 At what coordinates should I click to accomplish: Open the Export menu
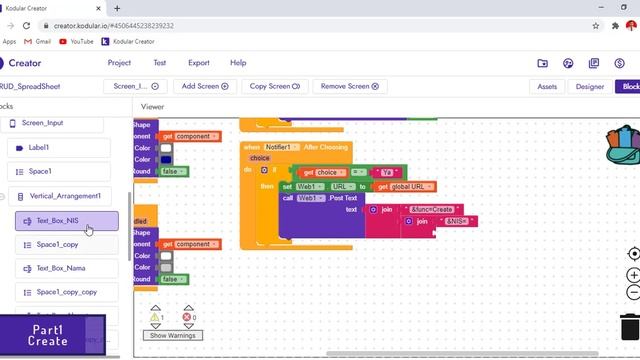[199, 63]
